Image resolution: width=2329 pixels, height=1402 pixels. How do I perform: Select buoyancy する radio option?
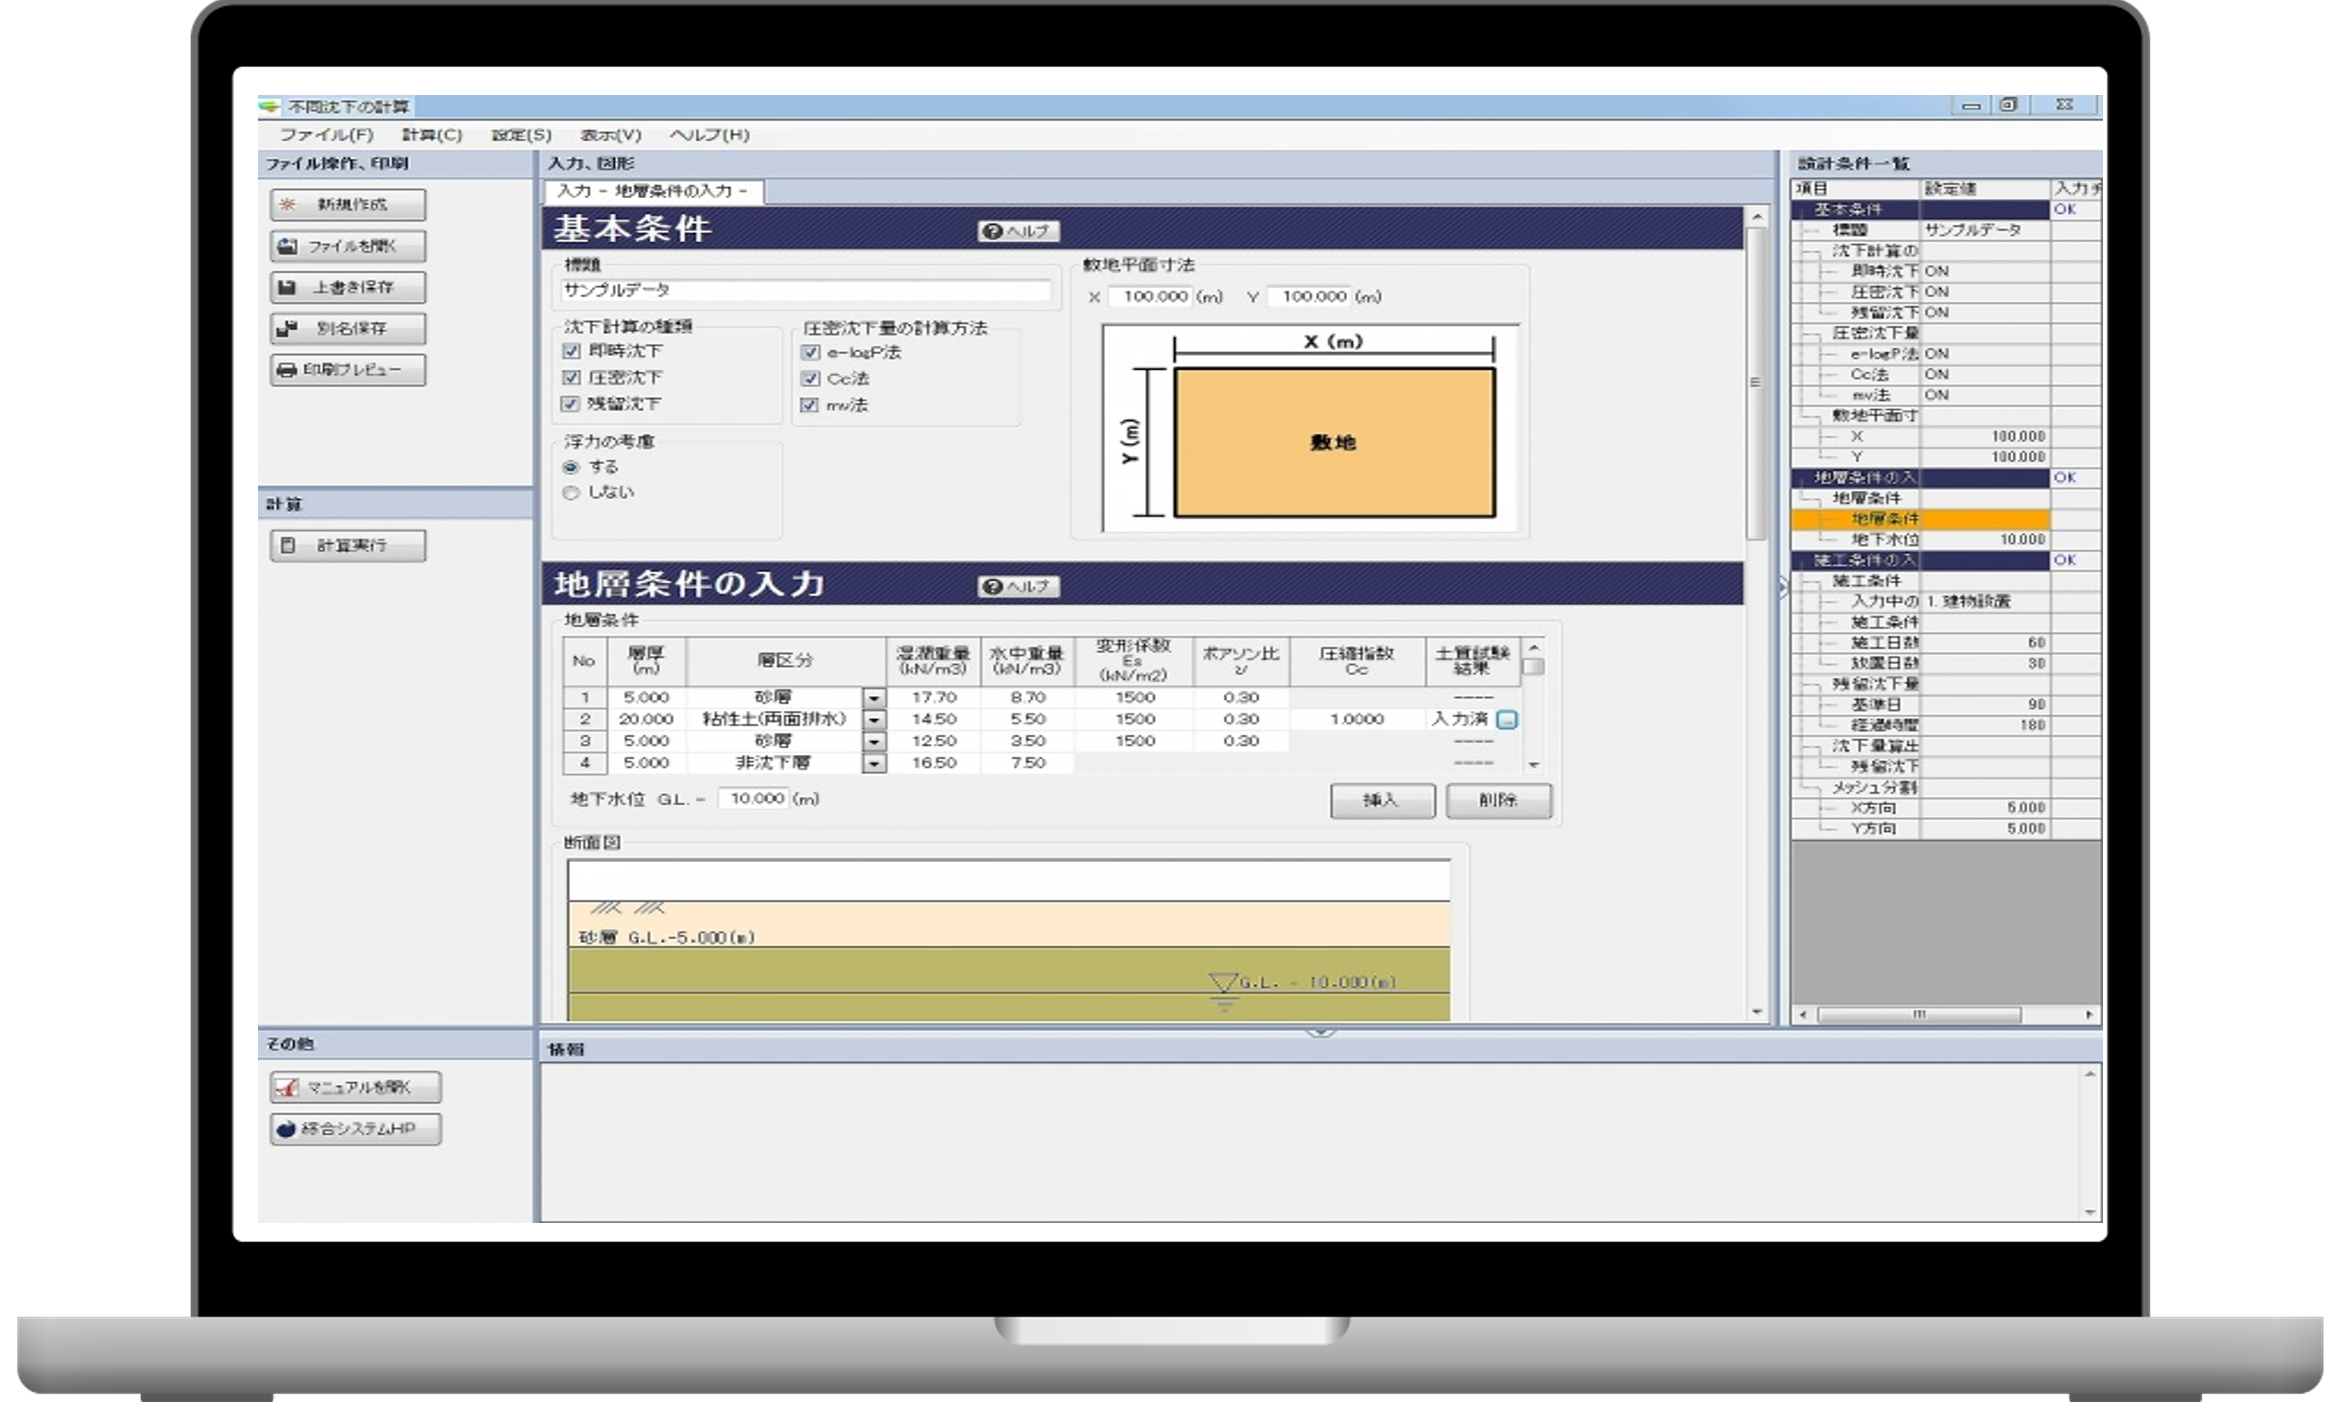571,467
